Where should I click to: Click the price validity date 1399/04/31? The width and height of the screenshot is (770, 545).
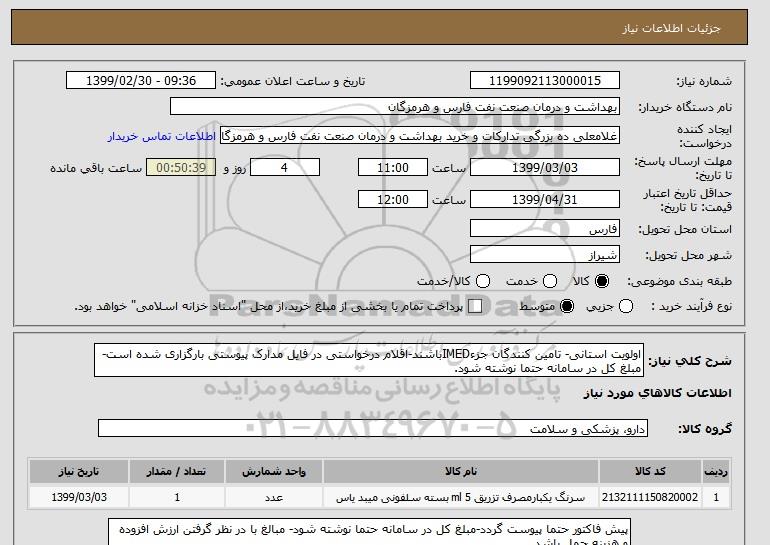click(545, 199)
